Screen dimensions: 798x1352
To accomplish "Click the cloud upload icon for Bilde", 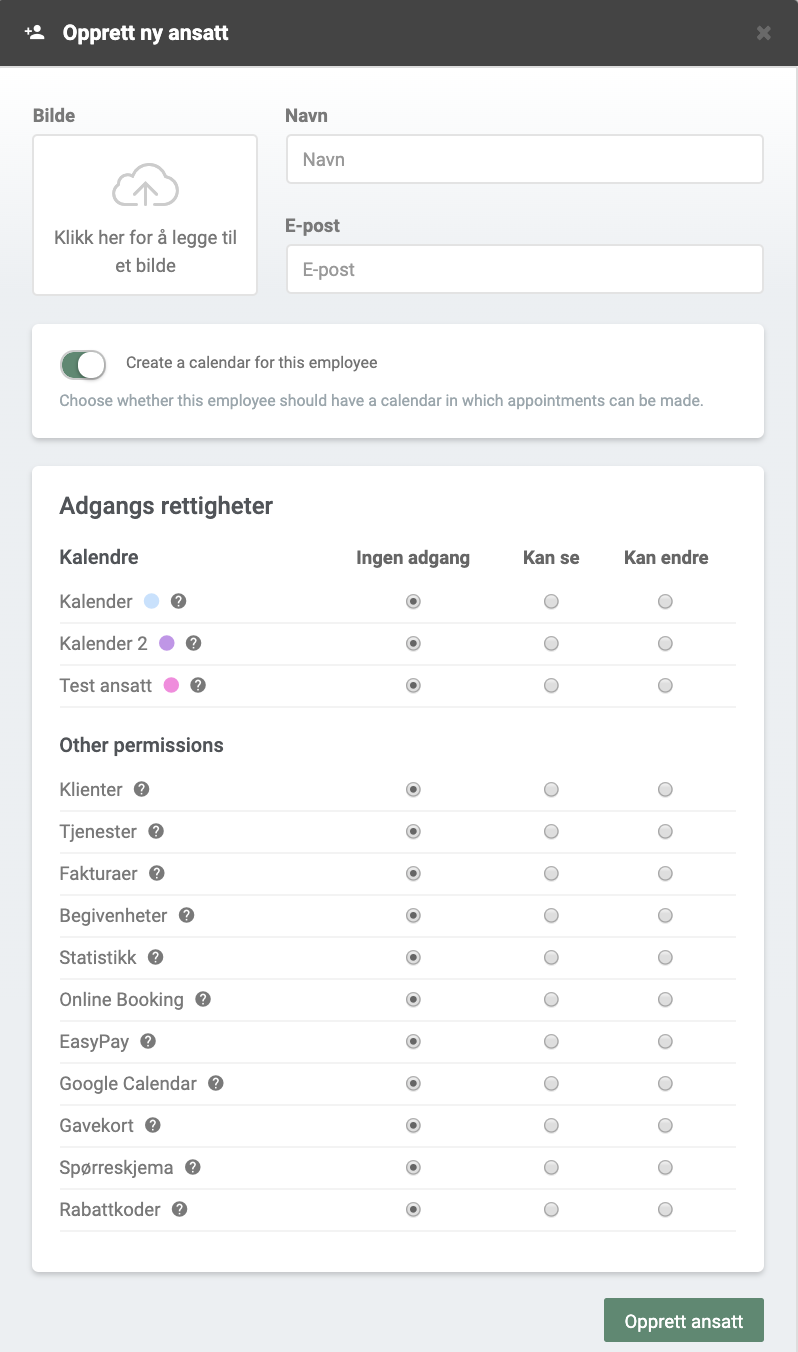I will [145, 187].
